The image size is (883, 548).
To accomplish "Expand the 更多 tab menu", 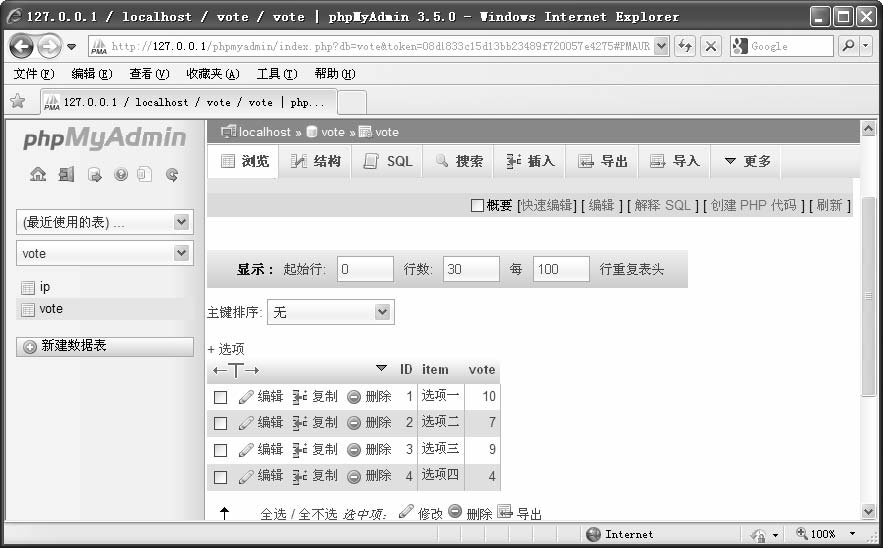I will (747, 162).
